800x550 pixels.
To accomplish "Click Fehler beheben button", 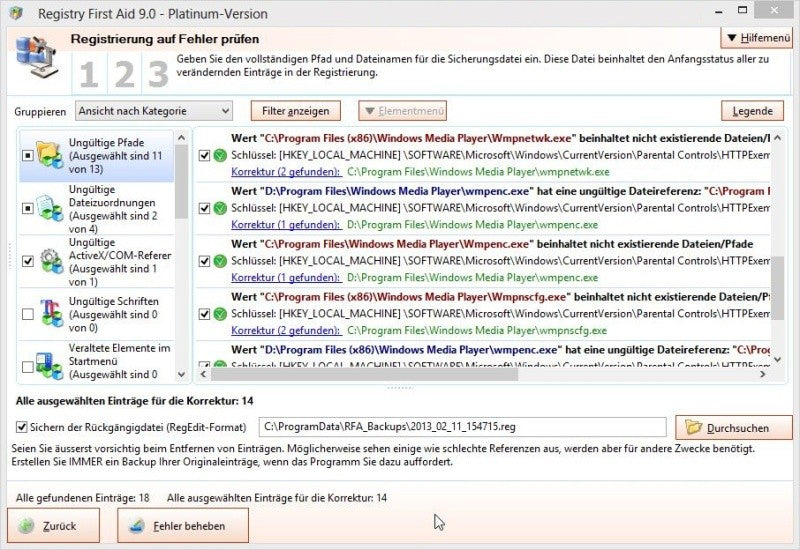I will [183, 526].
